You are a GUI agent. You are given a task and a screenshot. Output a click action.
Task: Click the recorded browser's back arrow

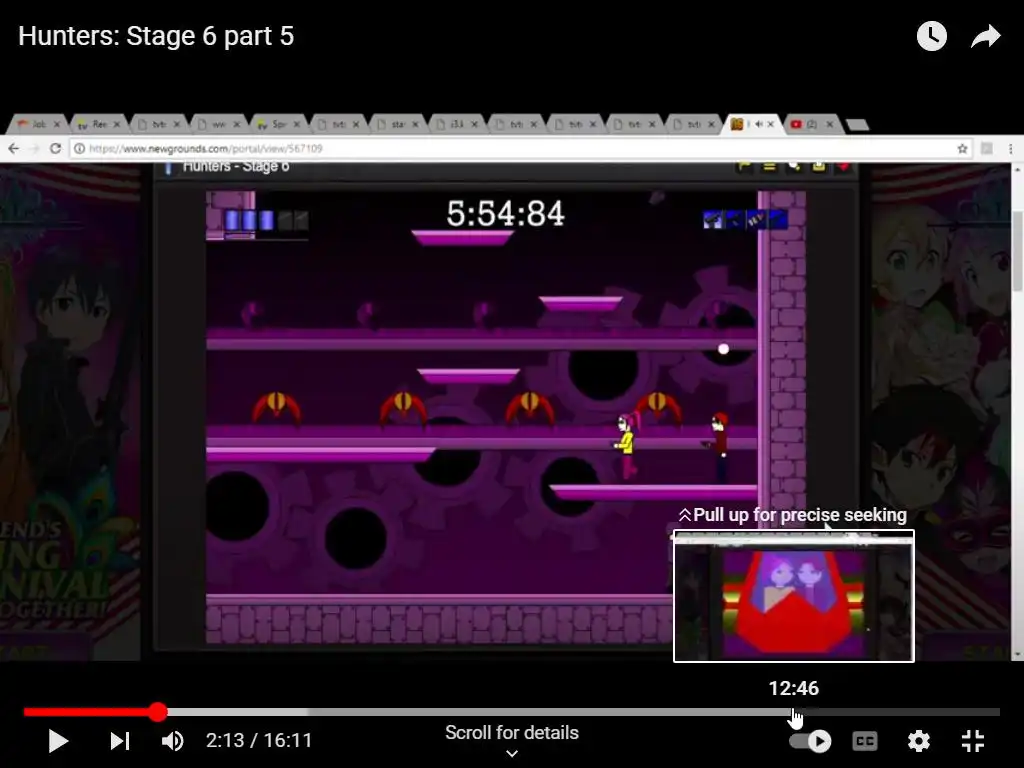[x=14, y=149]
